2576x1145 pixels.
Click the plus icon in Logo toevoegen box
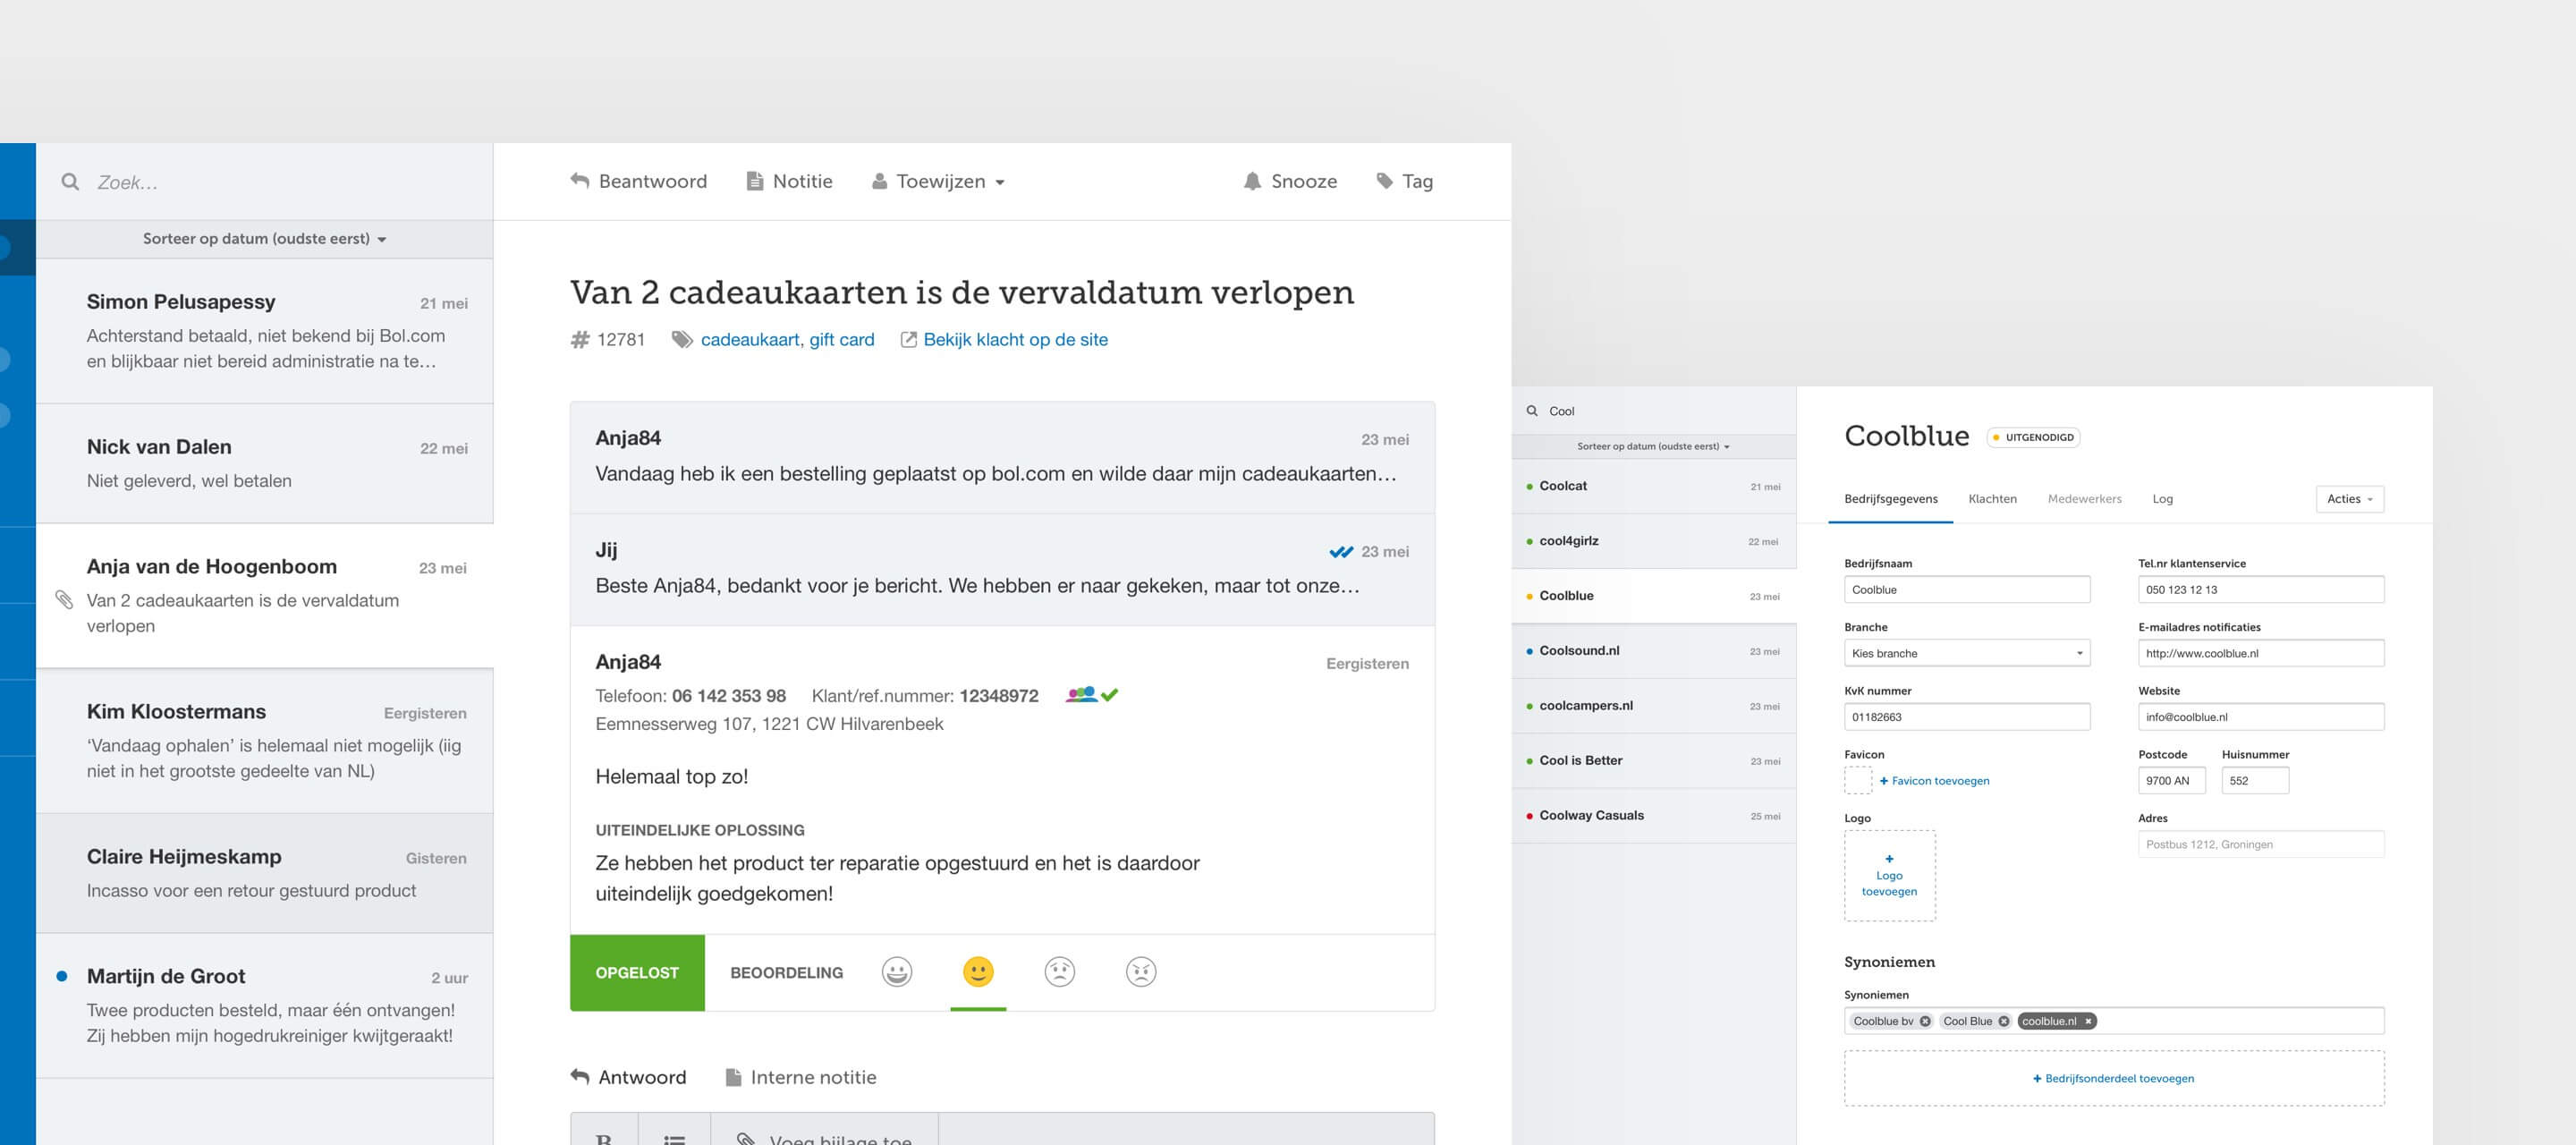pos(1889,859)
